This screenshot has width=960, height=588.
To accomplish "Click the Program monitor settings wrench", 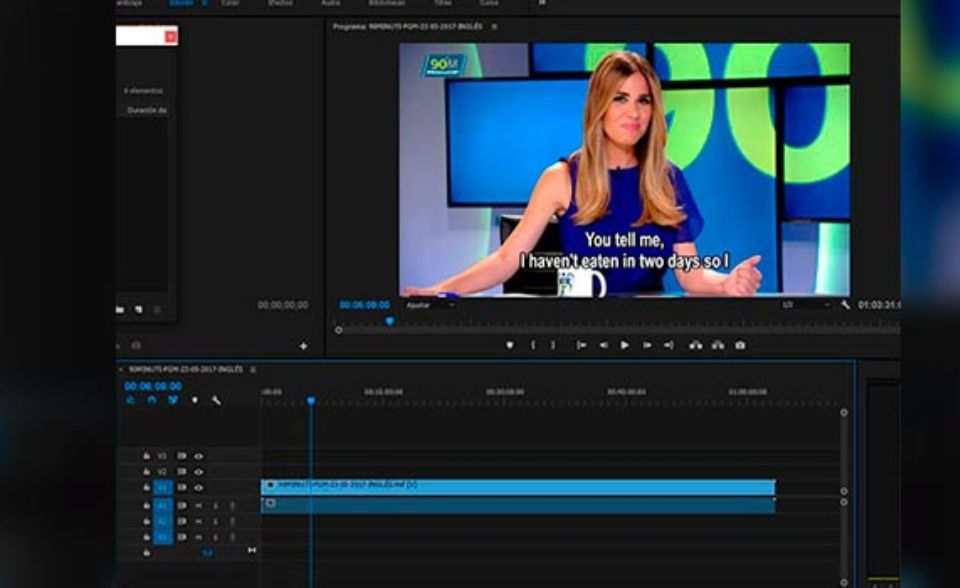I will 845,304.
